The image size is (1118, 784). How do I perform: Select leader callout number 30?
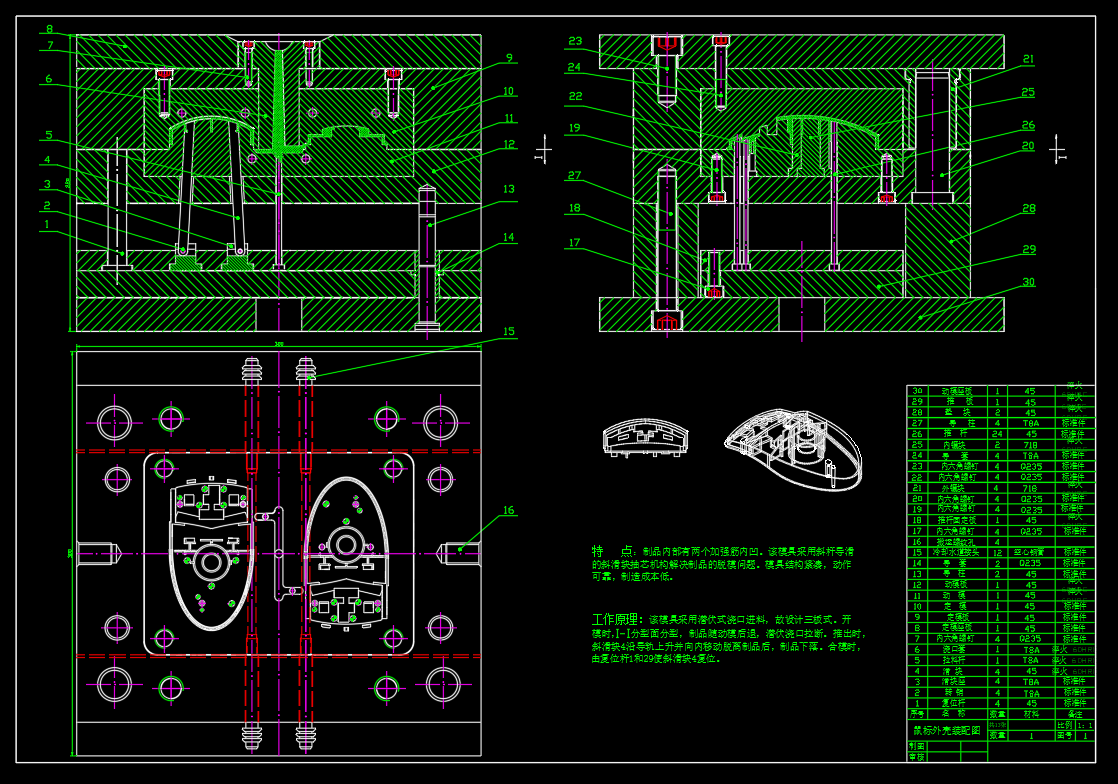[1028, 282]
